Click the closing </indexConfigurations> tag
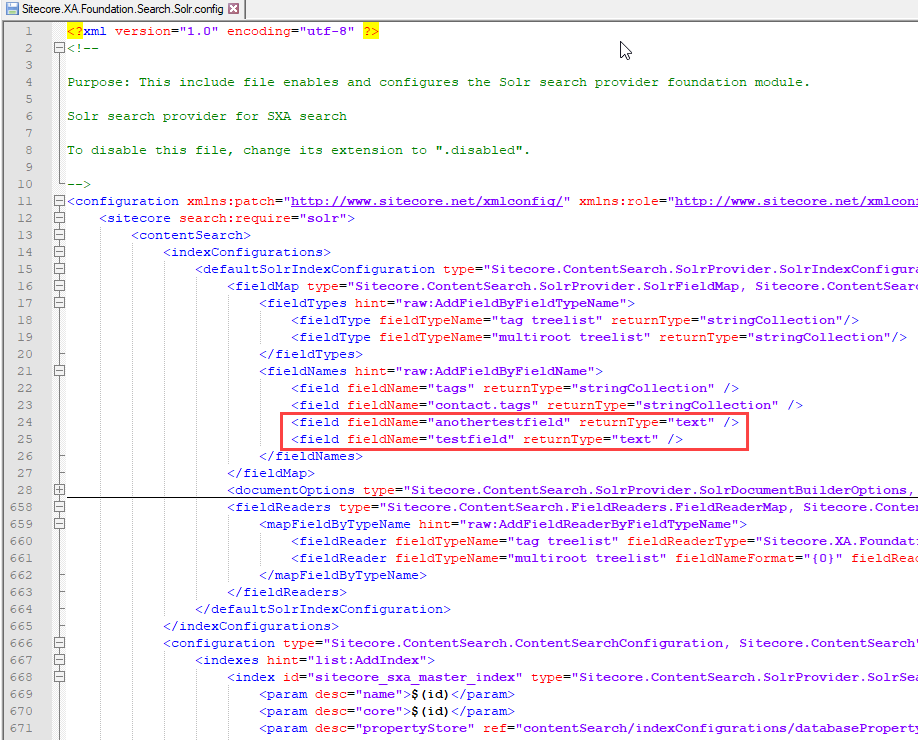The height and width of the screenshot is (746, 918). click(x=251, y=627)
